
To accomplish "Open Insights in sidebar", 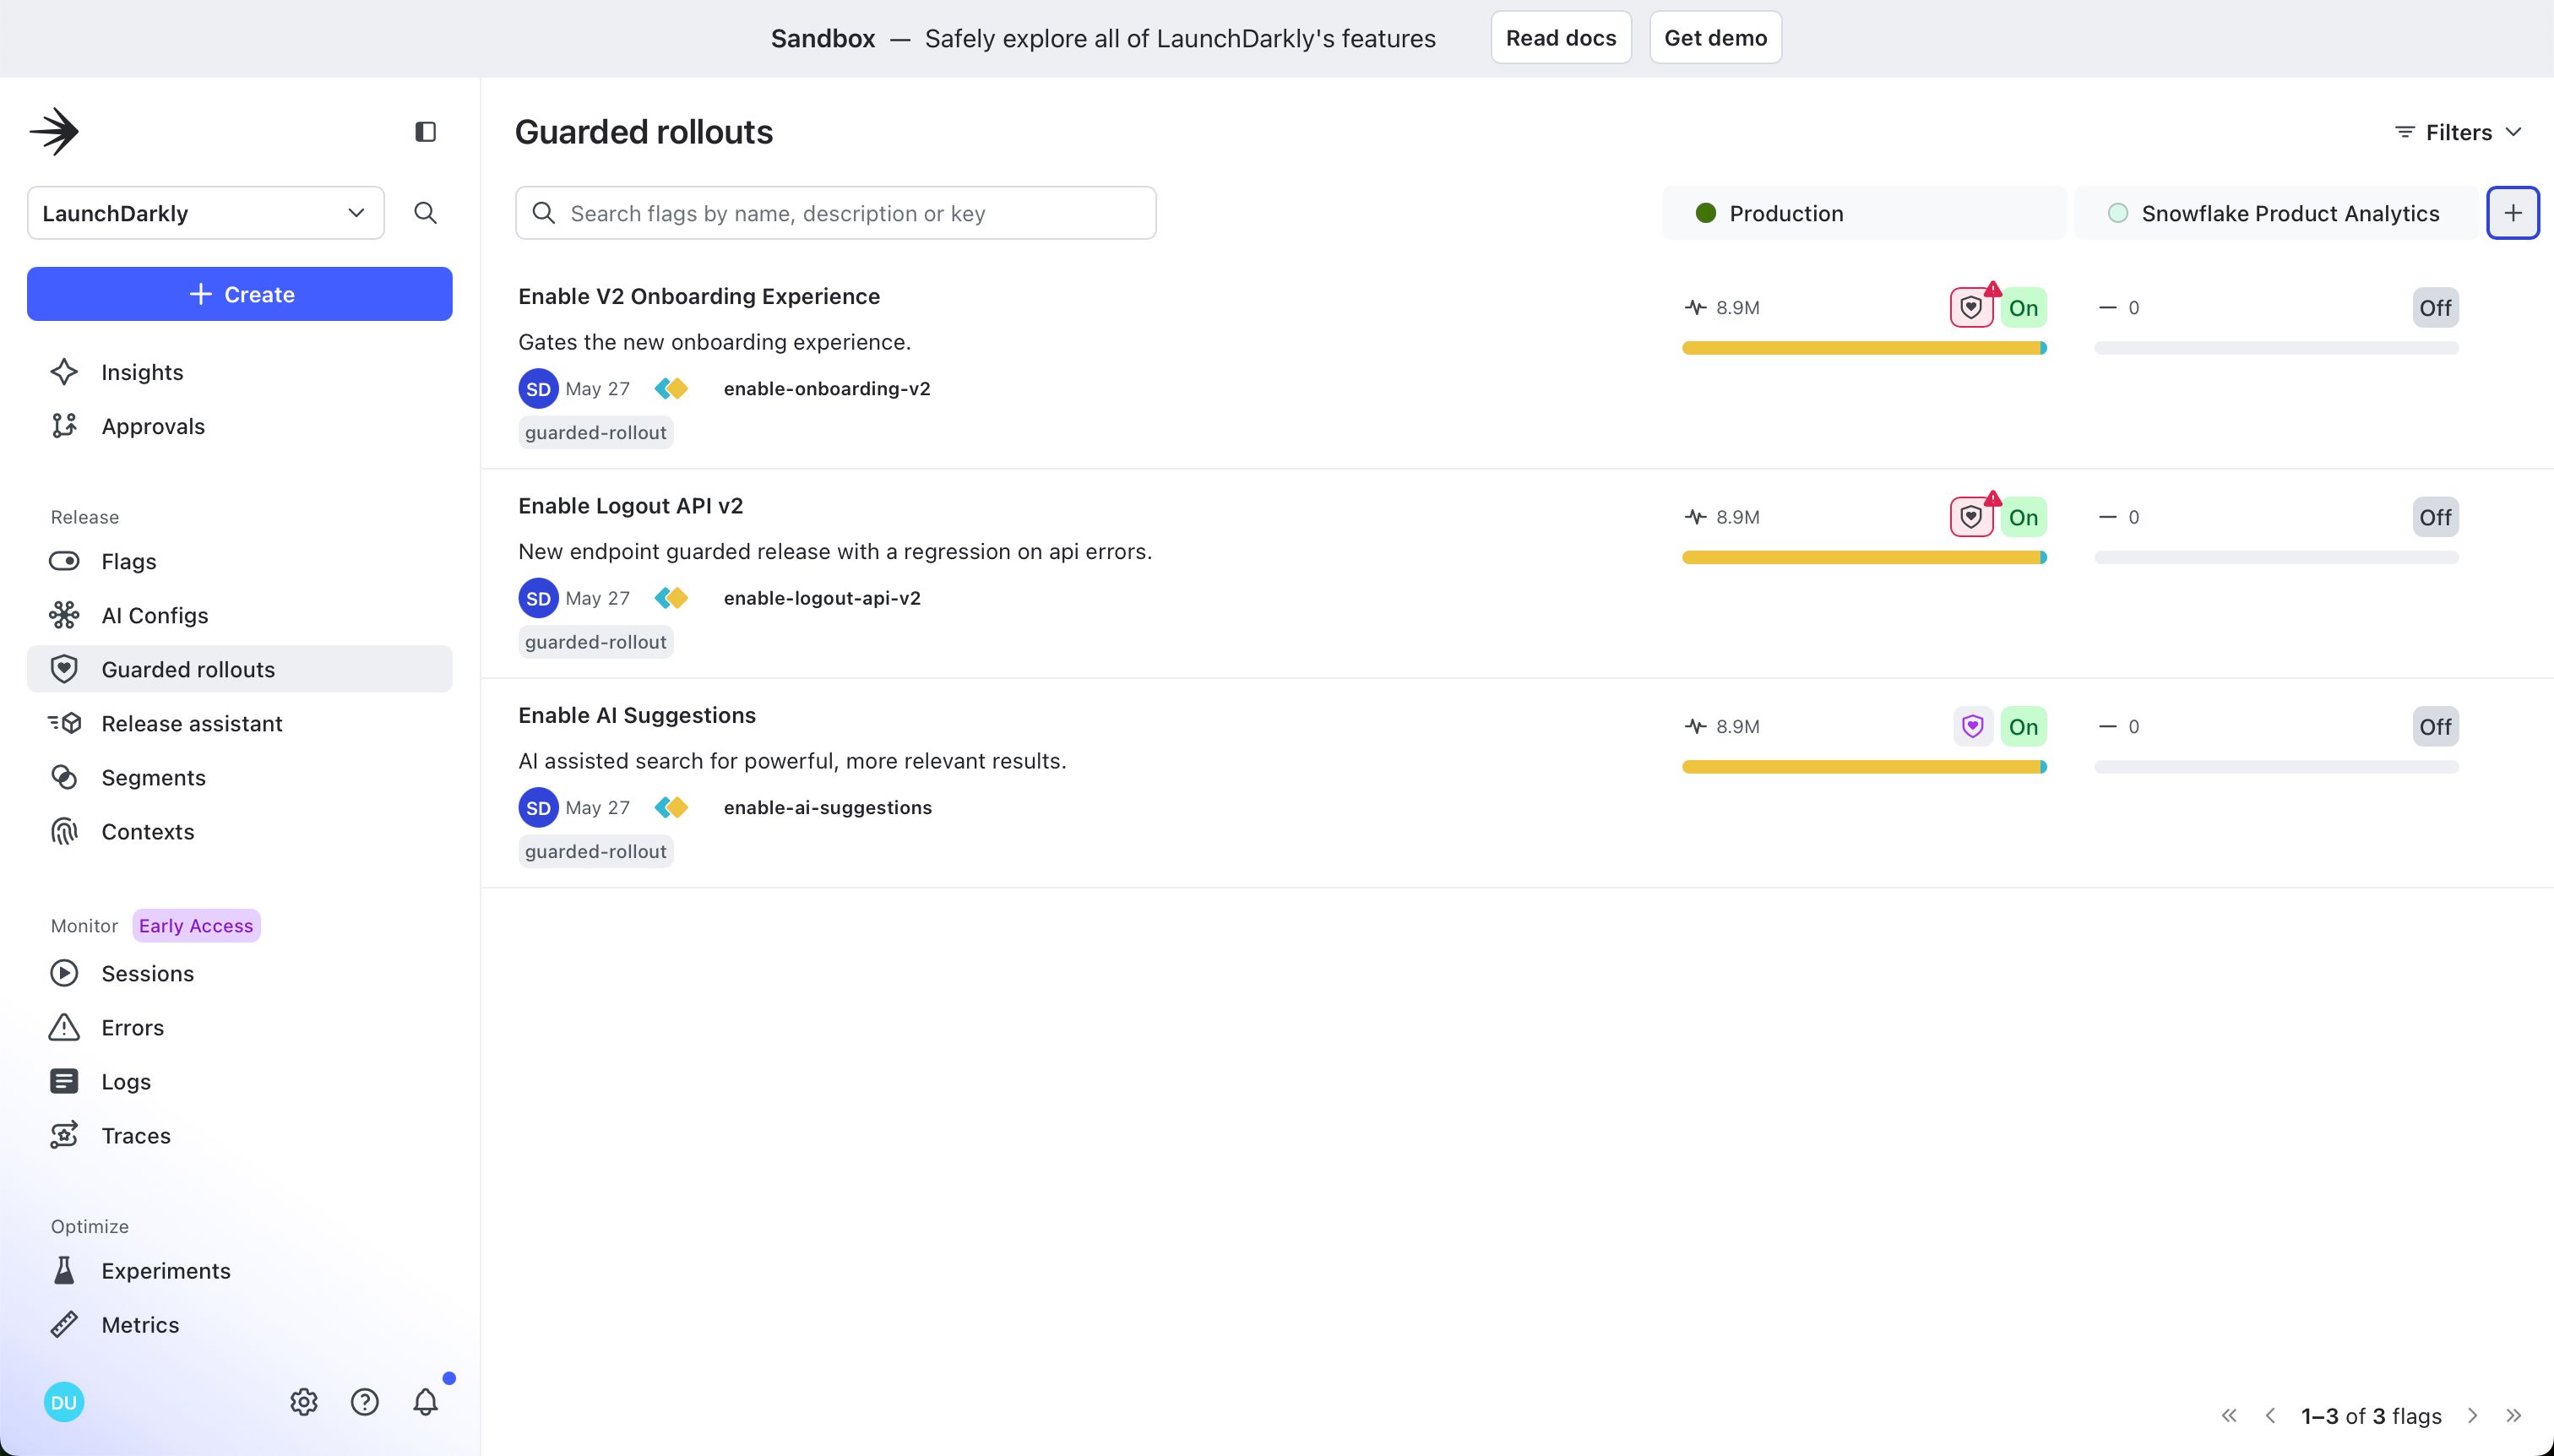I will click(x=240, y=372).
